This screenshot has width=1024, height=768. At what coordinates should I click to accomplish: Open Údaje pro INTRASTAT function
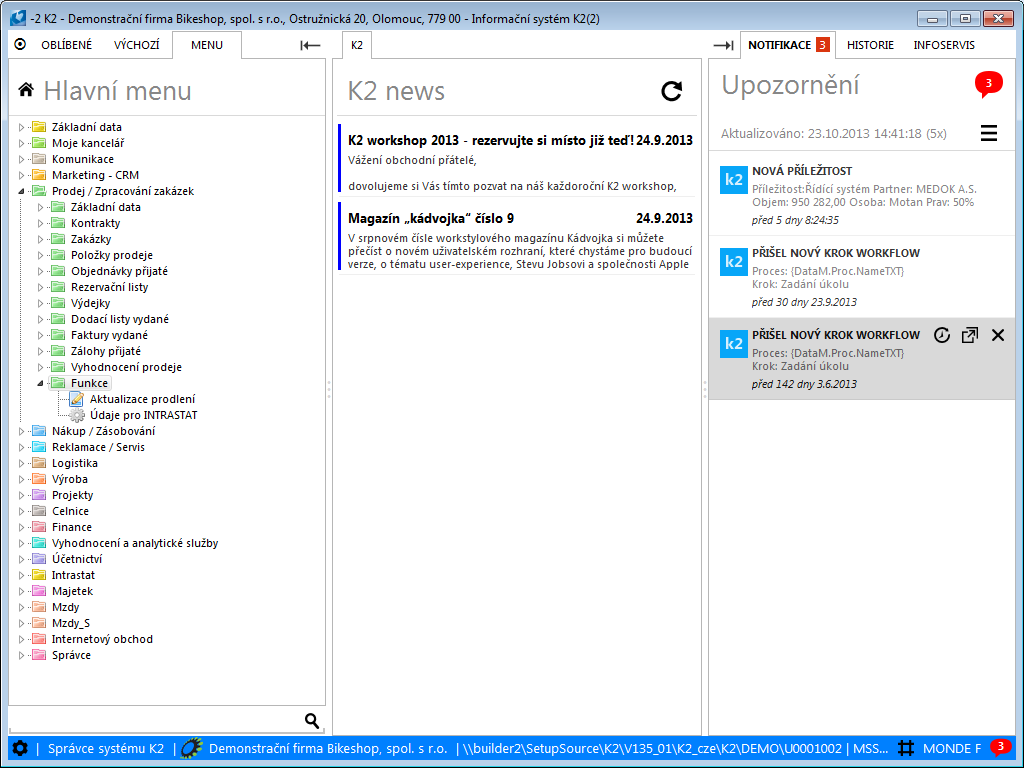coord(144,415)
